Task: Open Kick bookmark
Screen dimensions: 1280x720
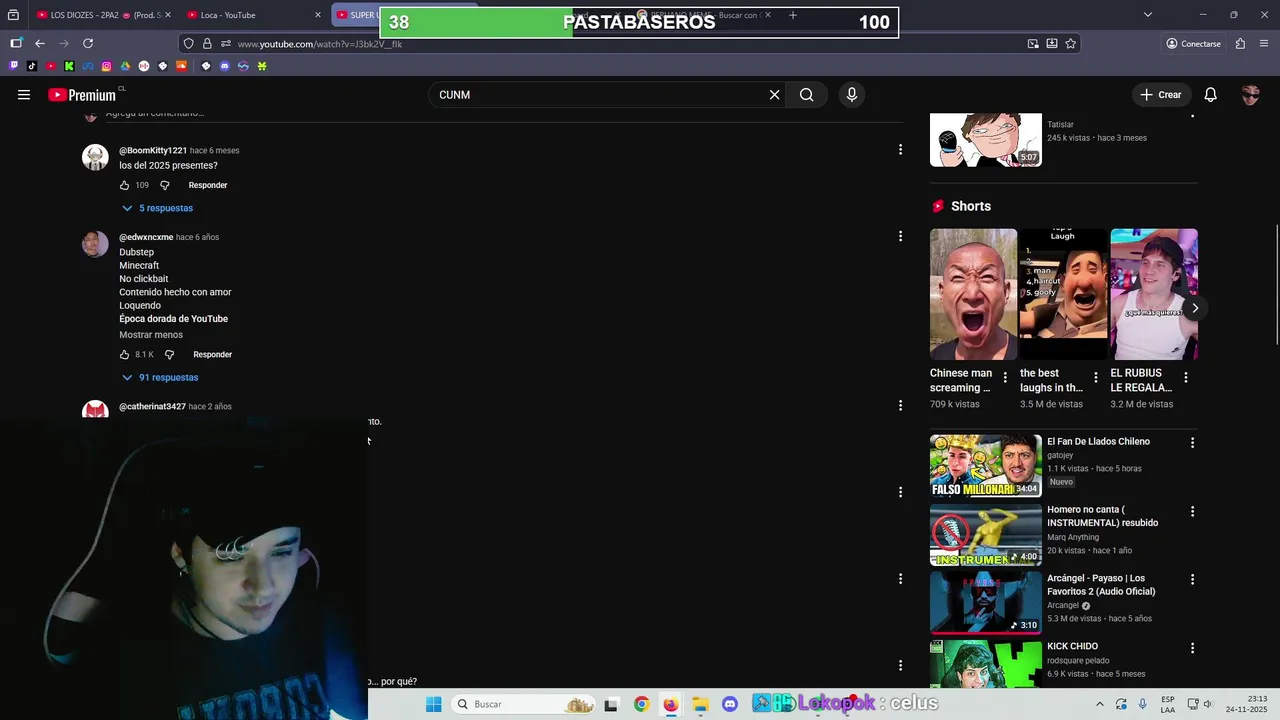Action: click(x=69, y=66)
